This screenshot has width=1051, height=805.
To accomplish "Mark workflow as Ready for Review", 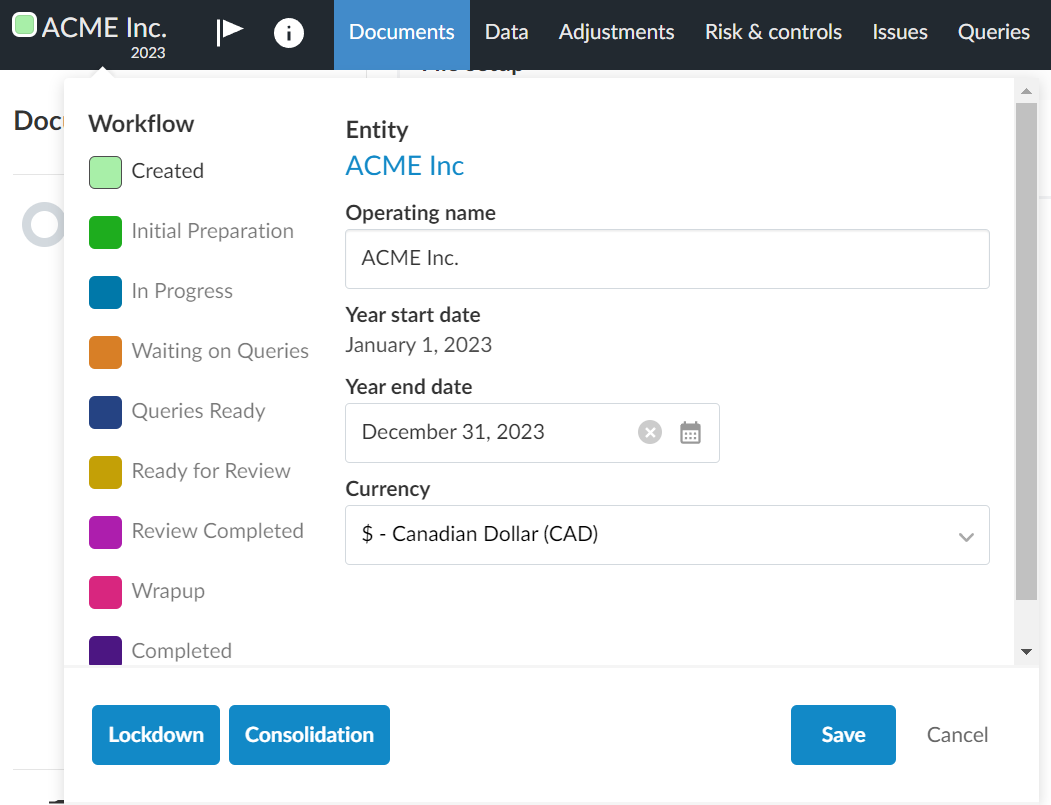I will point(106,472).
